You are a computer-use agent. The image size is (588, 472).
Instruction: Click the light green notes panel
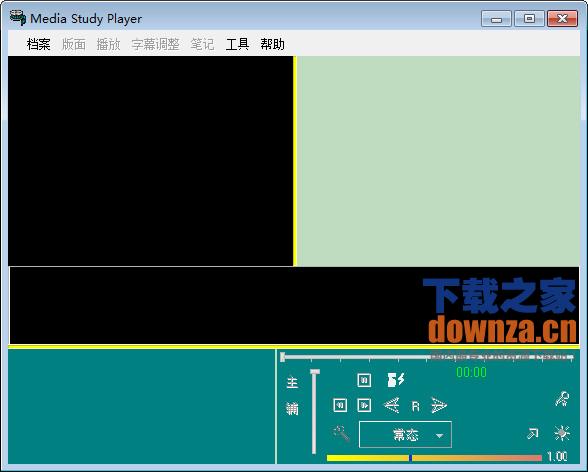click(x=438, y=161)
